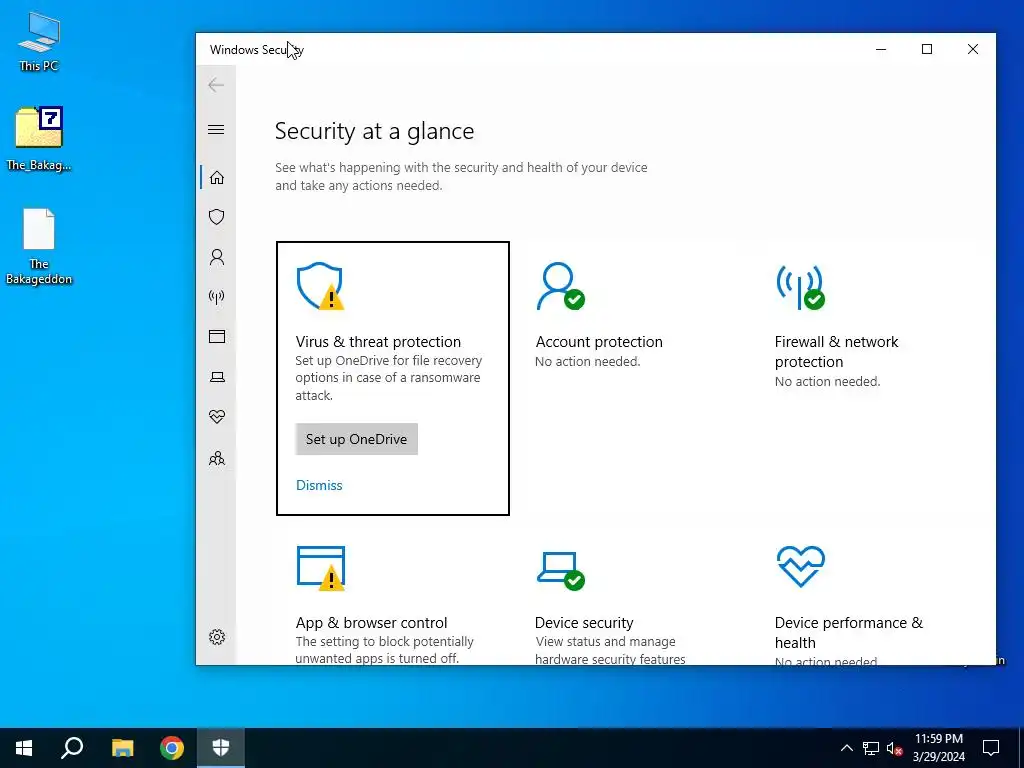
Task: Open Device security heading
Action: point(584,622)
